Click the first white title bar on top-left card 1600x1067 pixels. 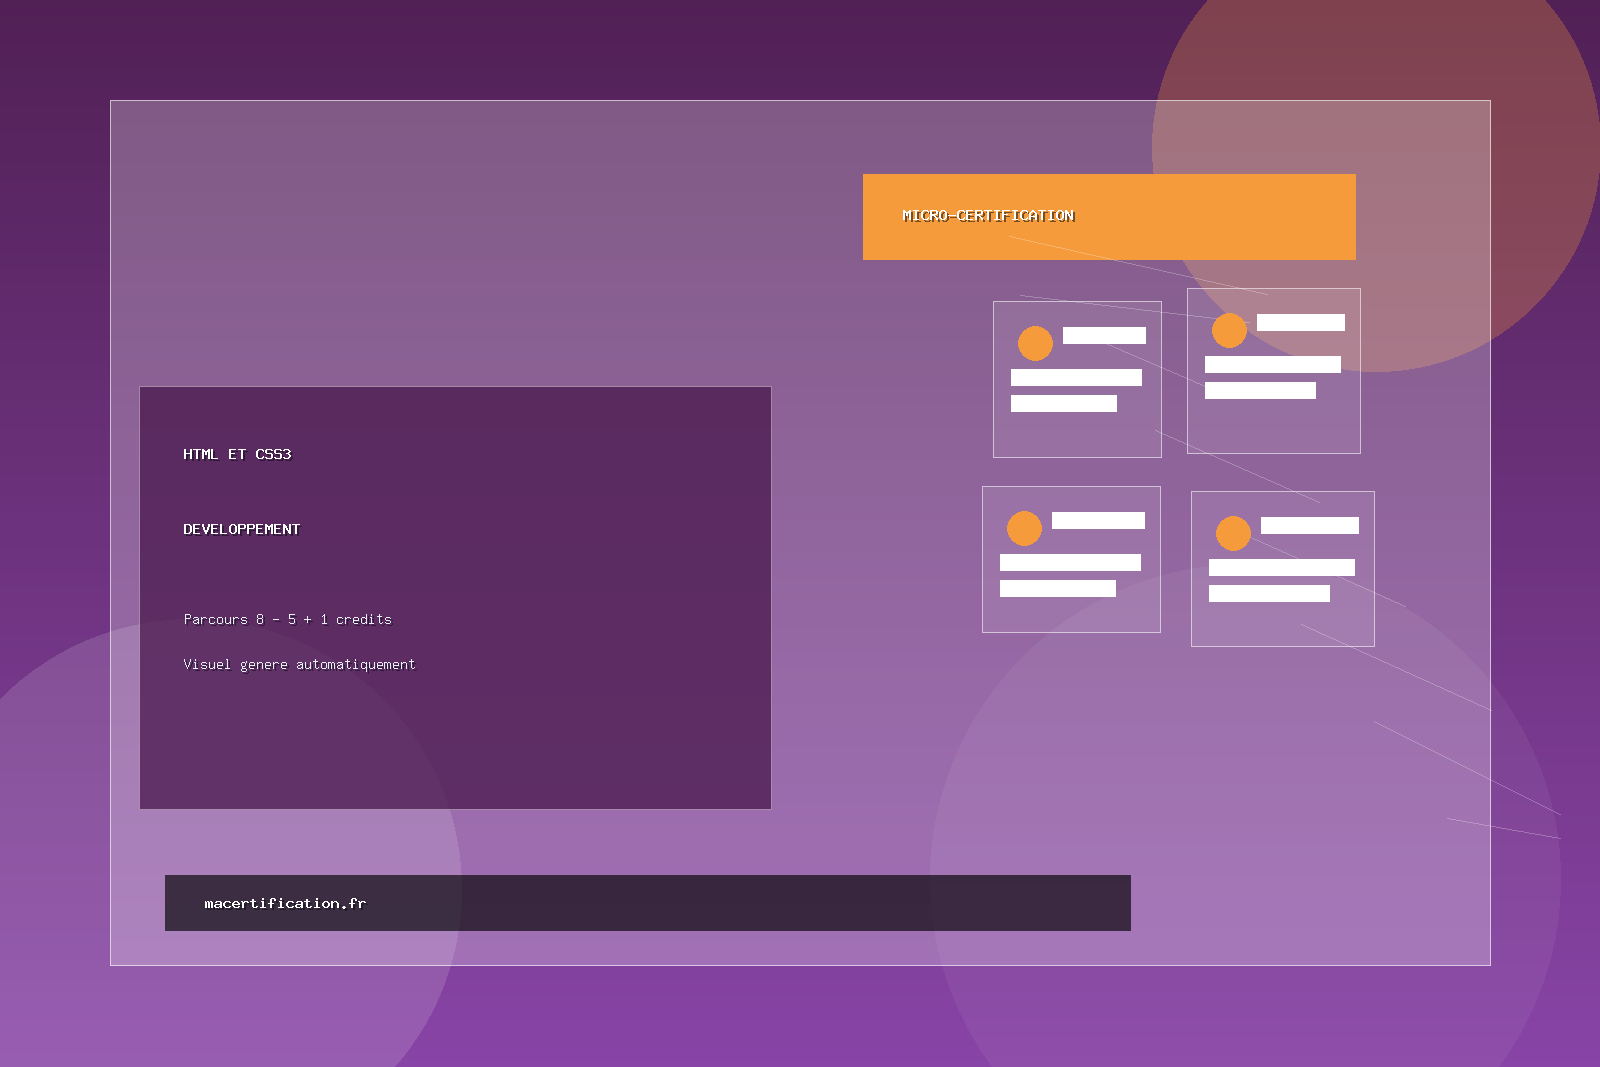1104,335
